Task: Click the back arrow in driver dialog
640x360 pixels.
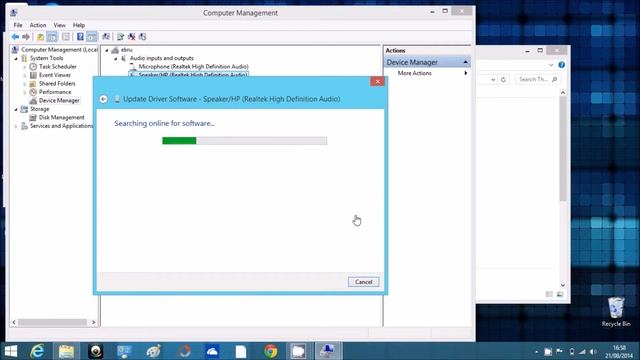Action: [x=104, y=99]
